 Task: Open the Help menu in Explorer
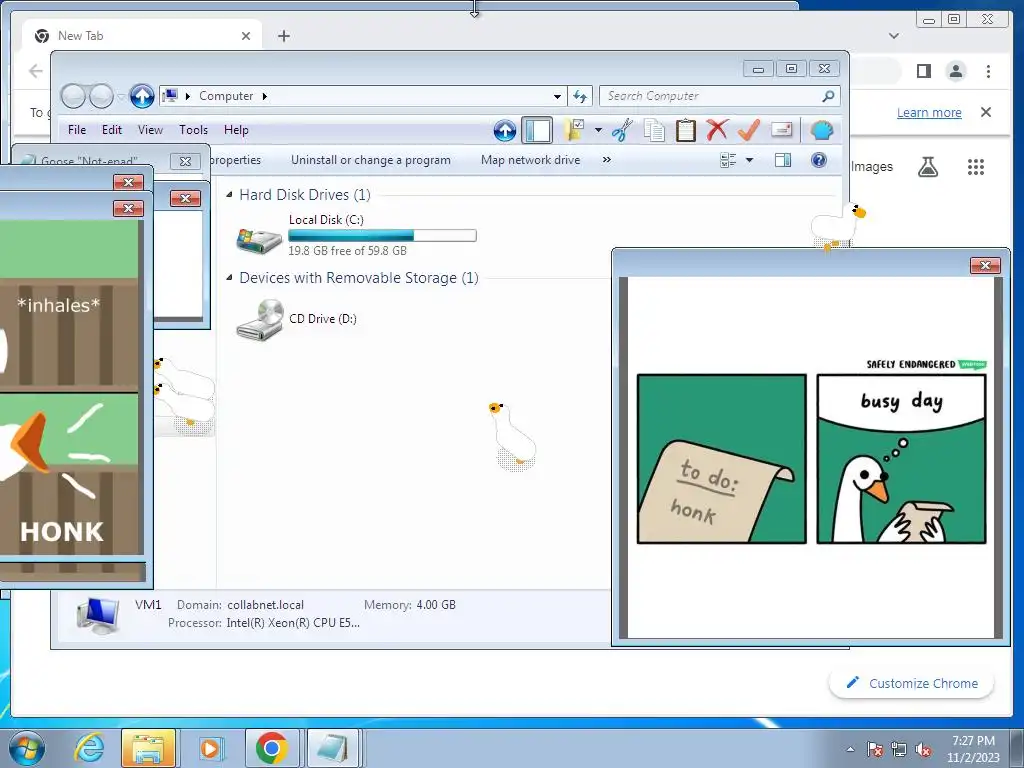[236, 130]
